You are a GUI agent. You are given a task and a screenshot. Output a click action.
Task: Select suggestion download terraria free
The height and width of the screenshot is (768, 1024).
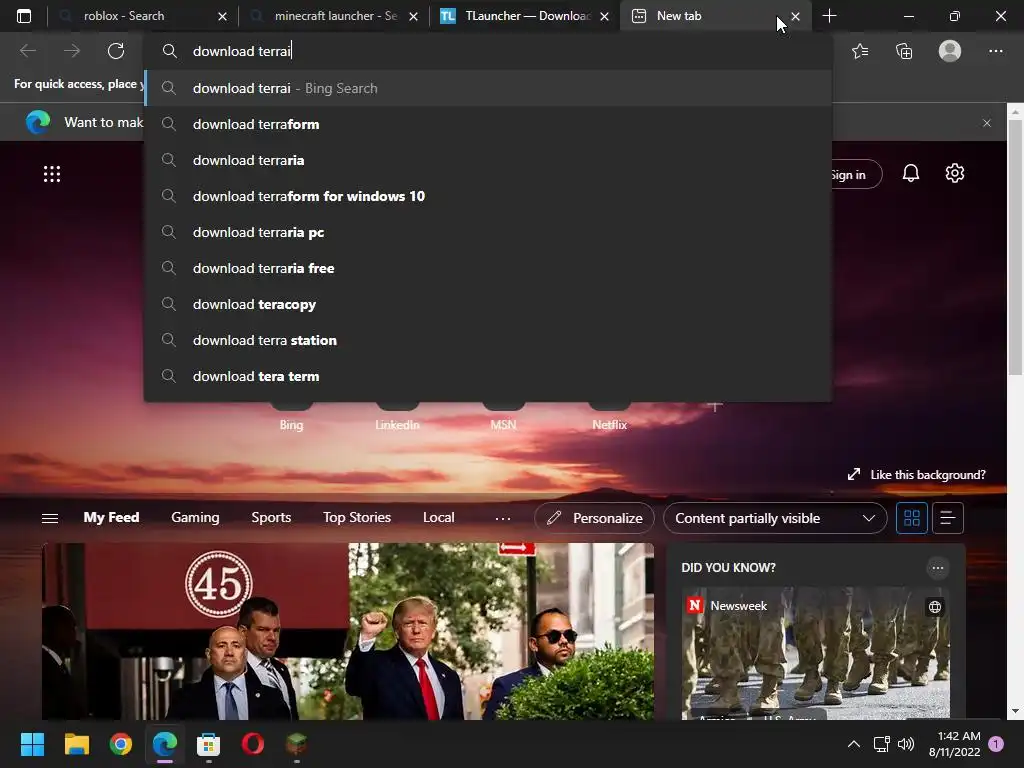pos(488,268)
